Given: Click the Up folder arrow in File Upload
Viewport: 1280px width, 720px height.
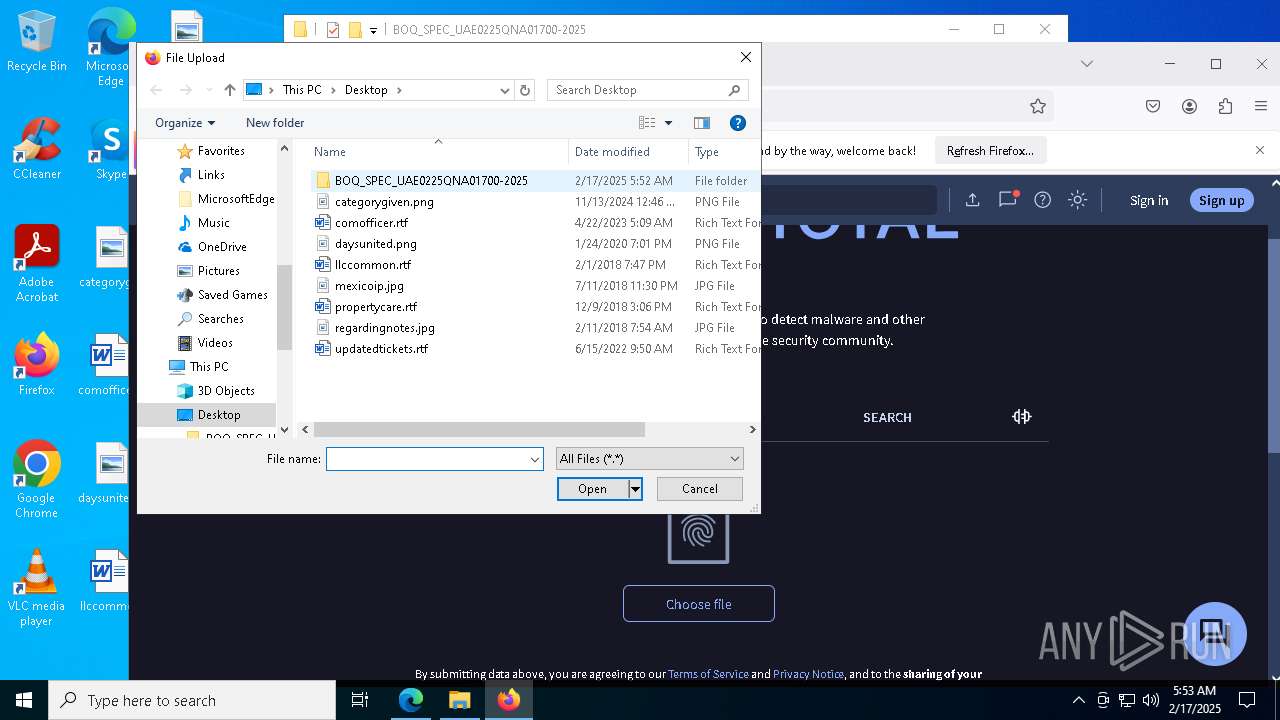Looking at the screenshot, I should [x=230, y=90].
